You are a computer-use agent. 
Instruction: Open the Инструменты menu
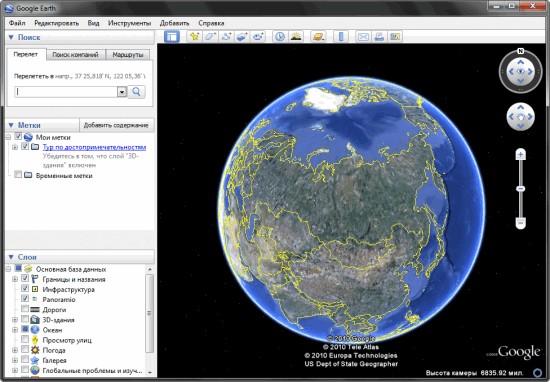click(129, 23)
